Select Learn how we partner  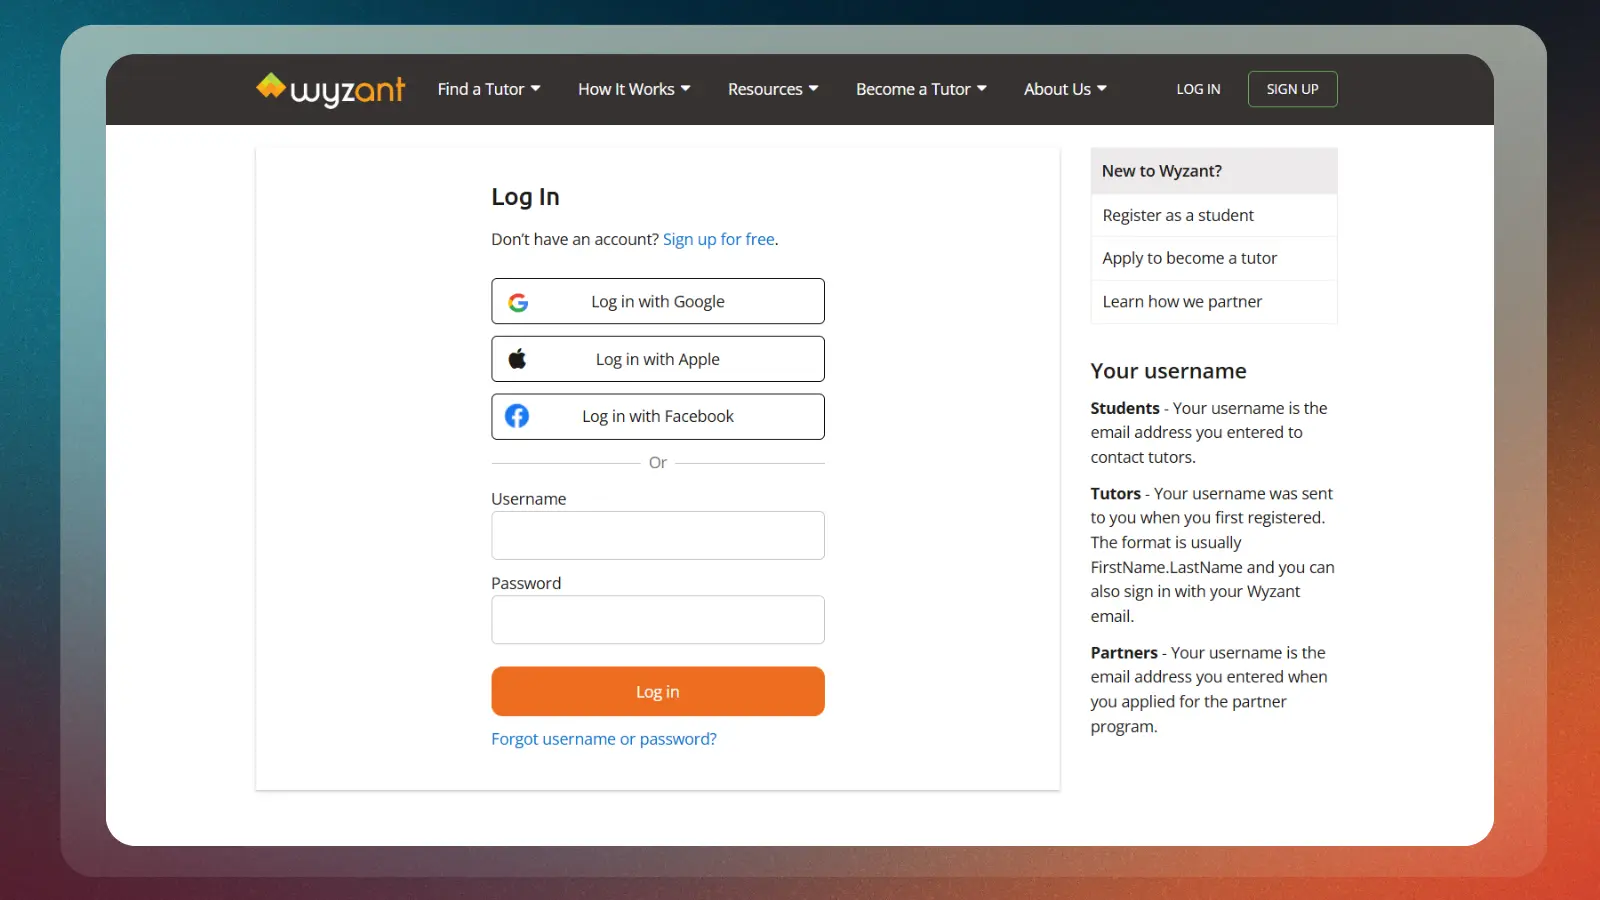(1214, 301)
